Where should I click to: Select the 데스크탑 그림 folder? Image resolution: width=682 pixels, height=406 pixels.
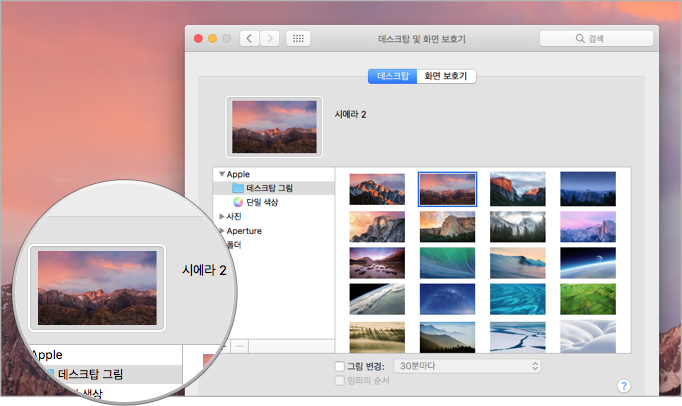tap(274, 188)
